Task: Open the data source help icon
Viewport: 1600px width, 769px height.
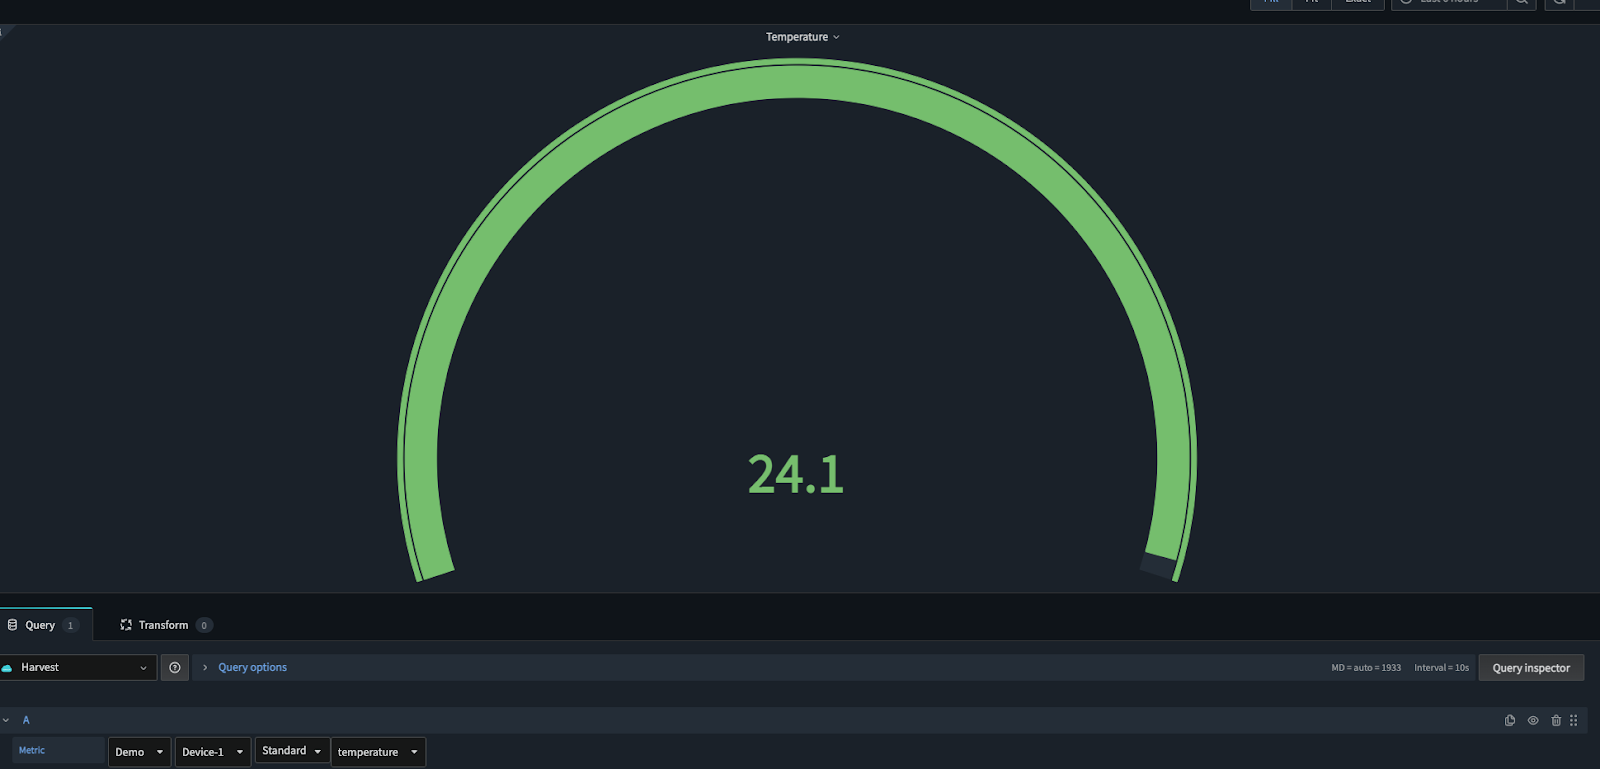Action: (175, 667)
